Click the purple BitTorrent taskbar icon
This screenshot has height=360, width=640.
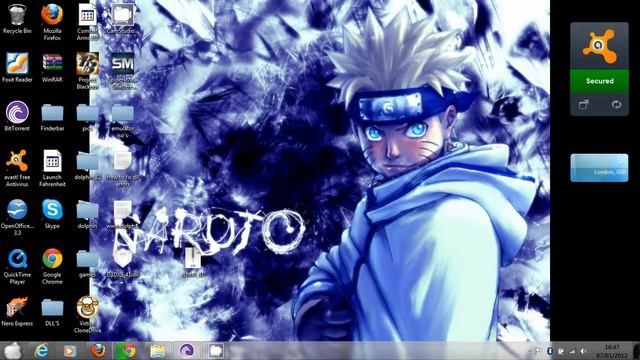pos(187,351)
